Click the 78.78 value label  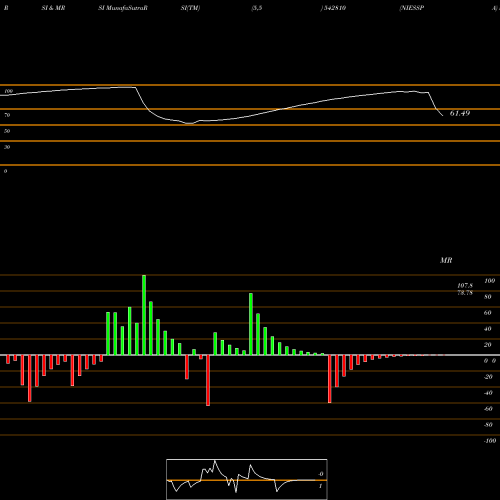click(465, 293)
